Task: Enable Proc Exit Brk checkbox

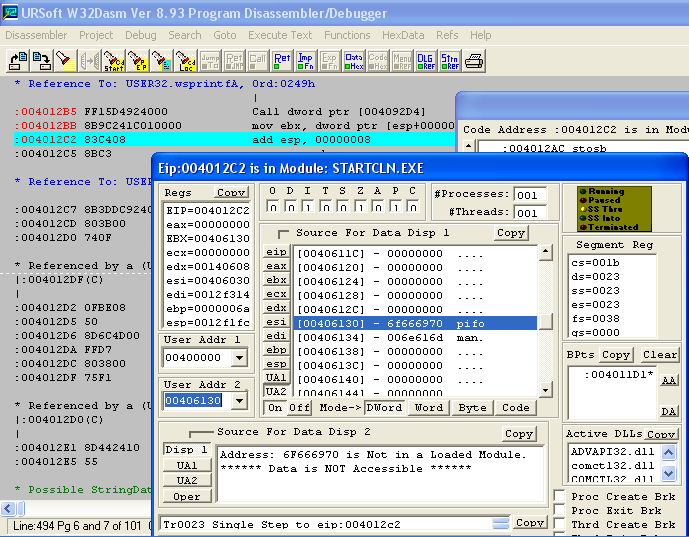Action: (x=559, y=510)
